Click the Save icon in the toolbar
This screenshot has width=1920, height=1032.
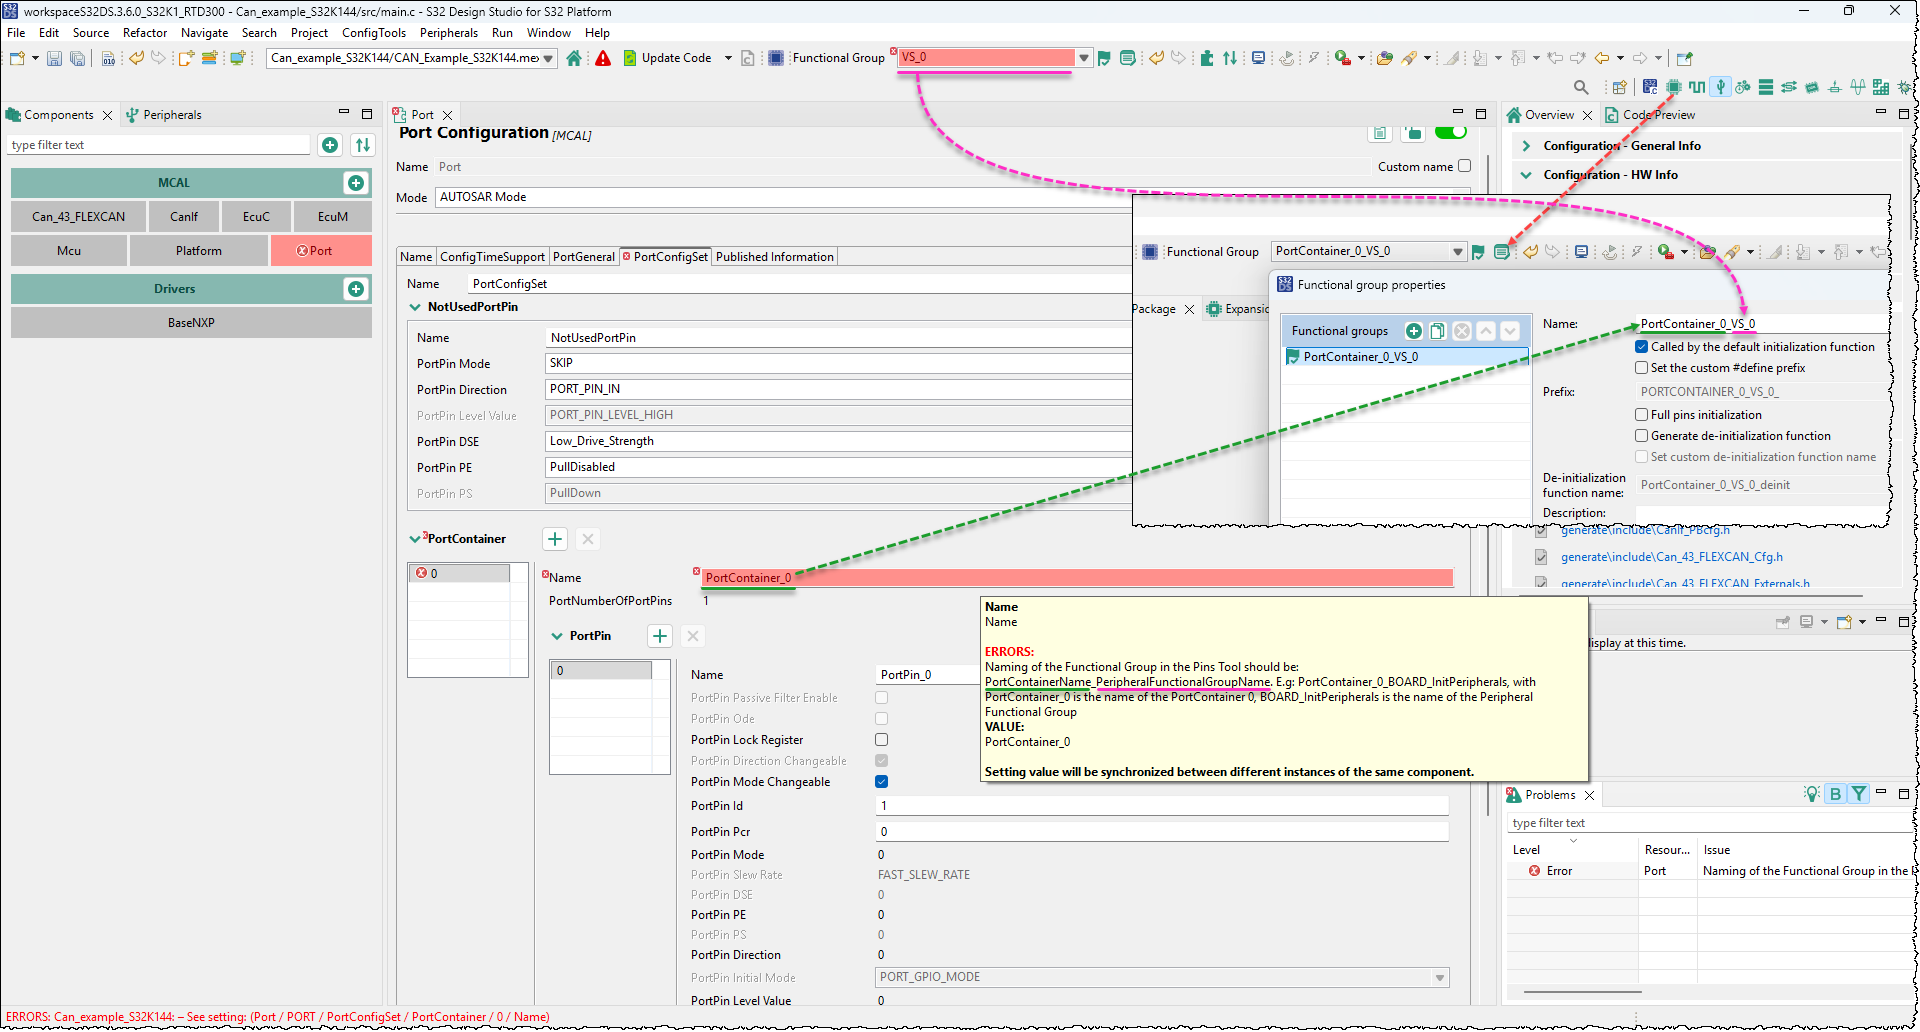[55, 58]
